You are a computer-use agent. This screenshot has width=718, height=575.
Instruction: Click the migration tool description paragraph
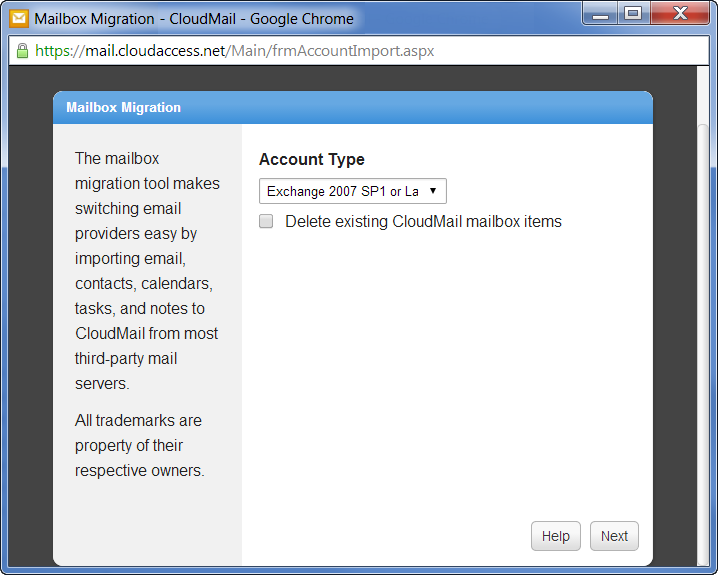(x=147, y=271)
